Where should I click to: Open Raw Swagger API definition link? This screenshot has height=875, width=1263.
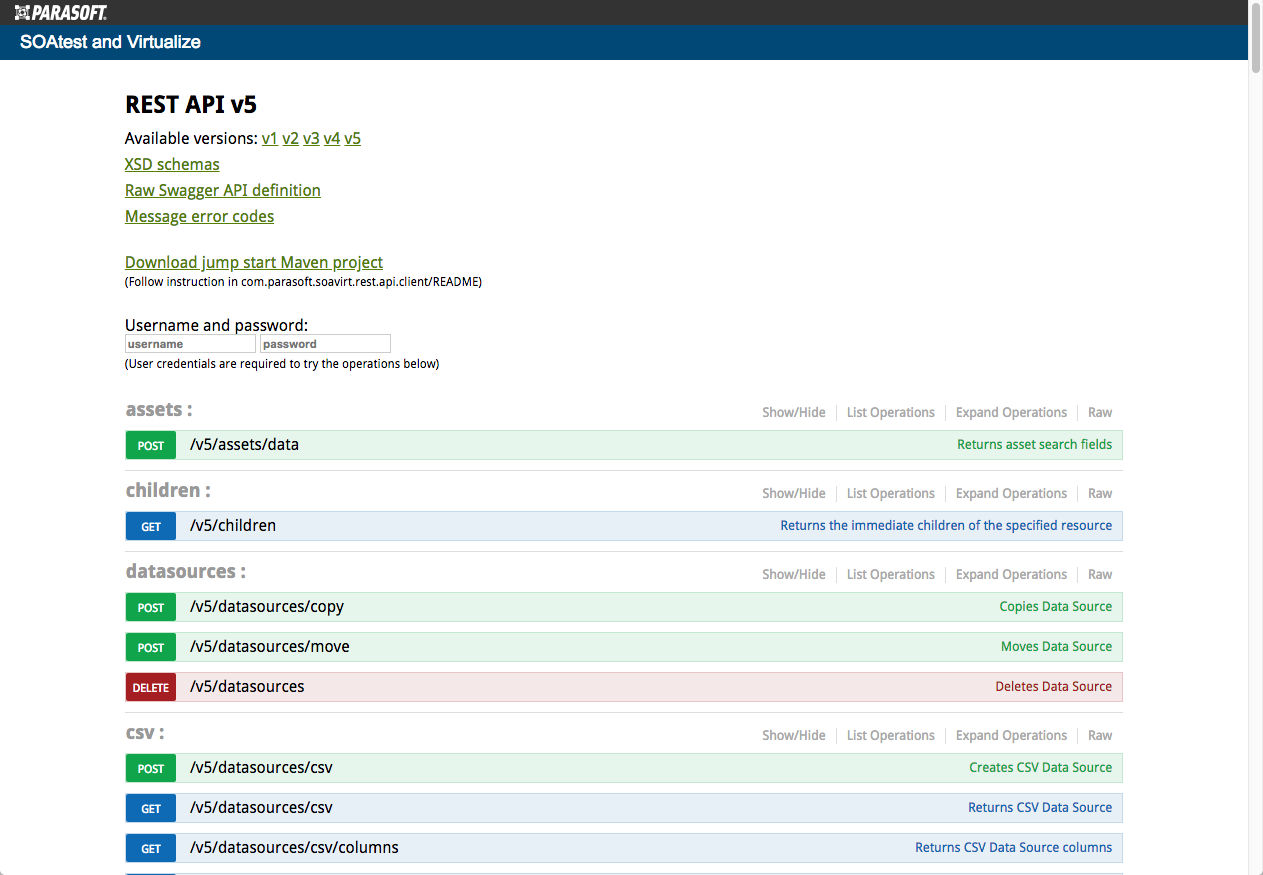(x=223, y=191)
